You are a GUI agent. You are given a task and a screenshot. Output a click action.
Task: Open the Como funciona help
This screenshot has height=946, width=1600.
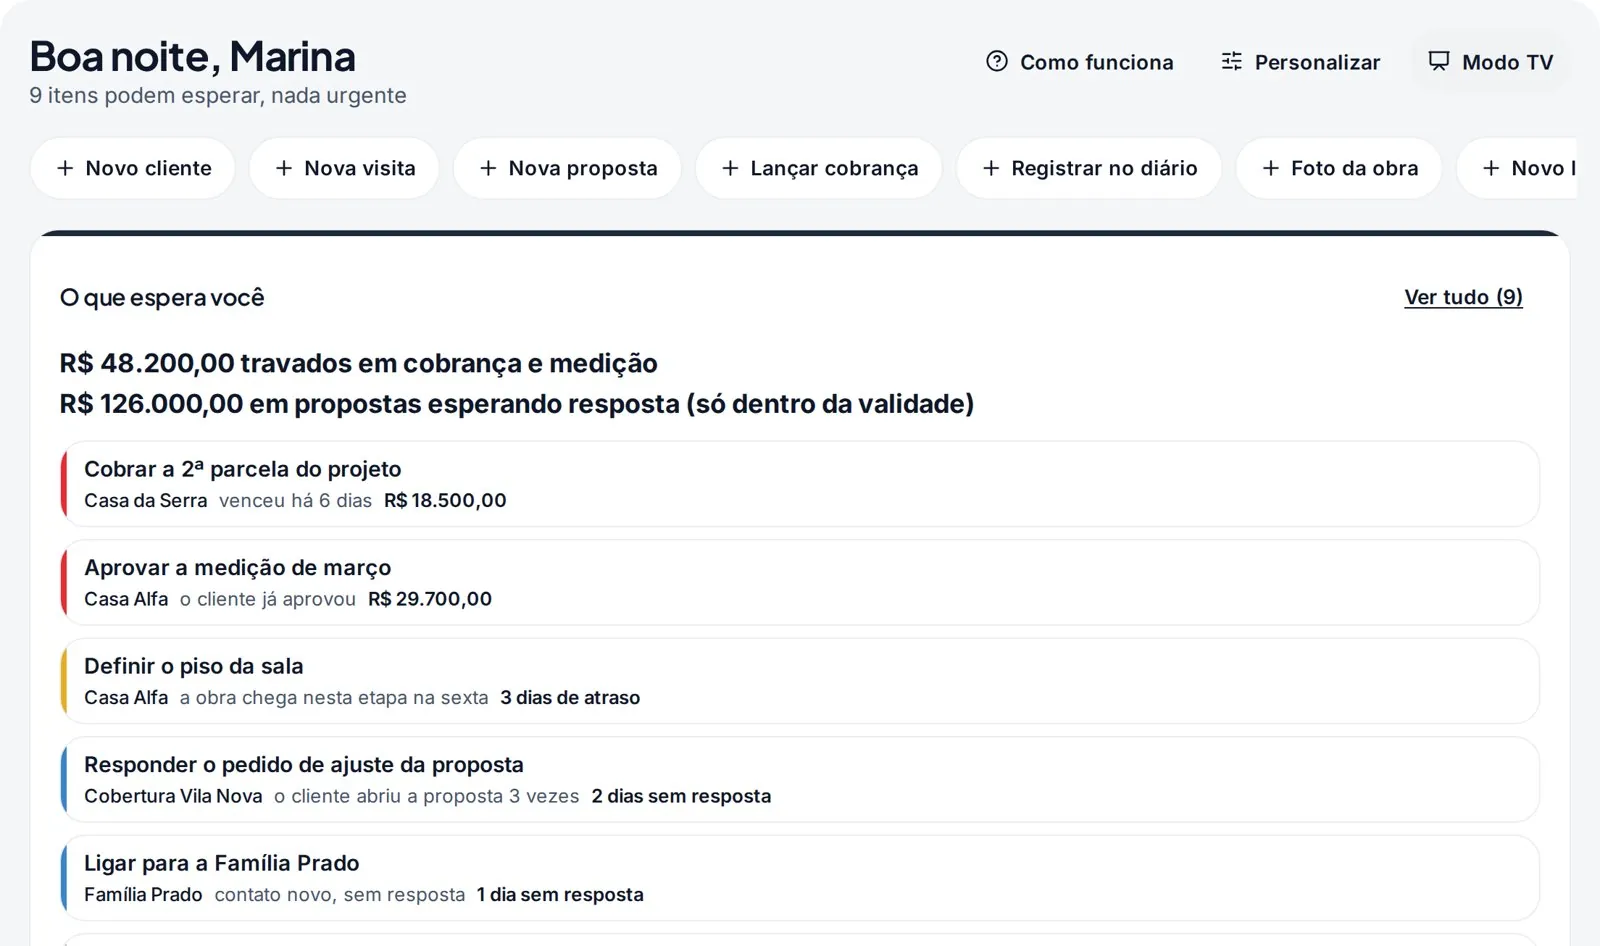[1079, 61]
